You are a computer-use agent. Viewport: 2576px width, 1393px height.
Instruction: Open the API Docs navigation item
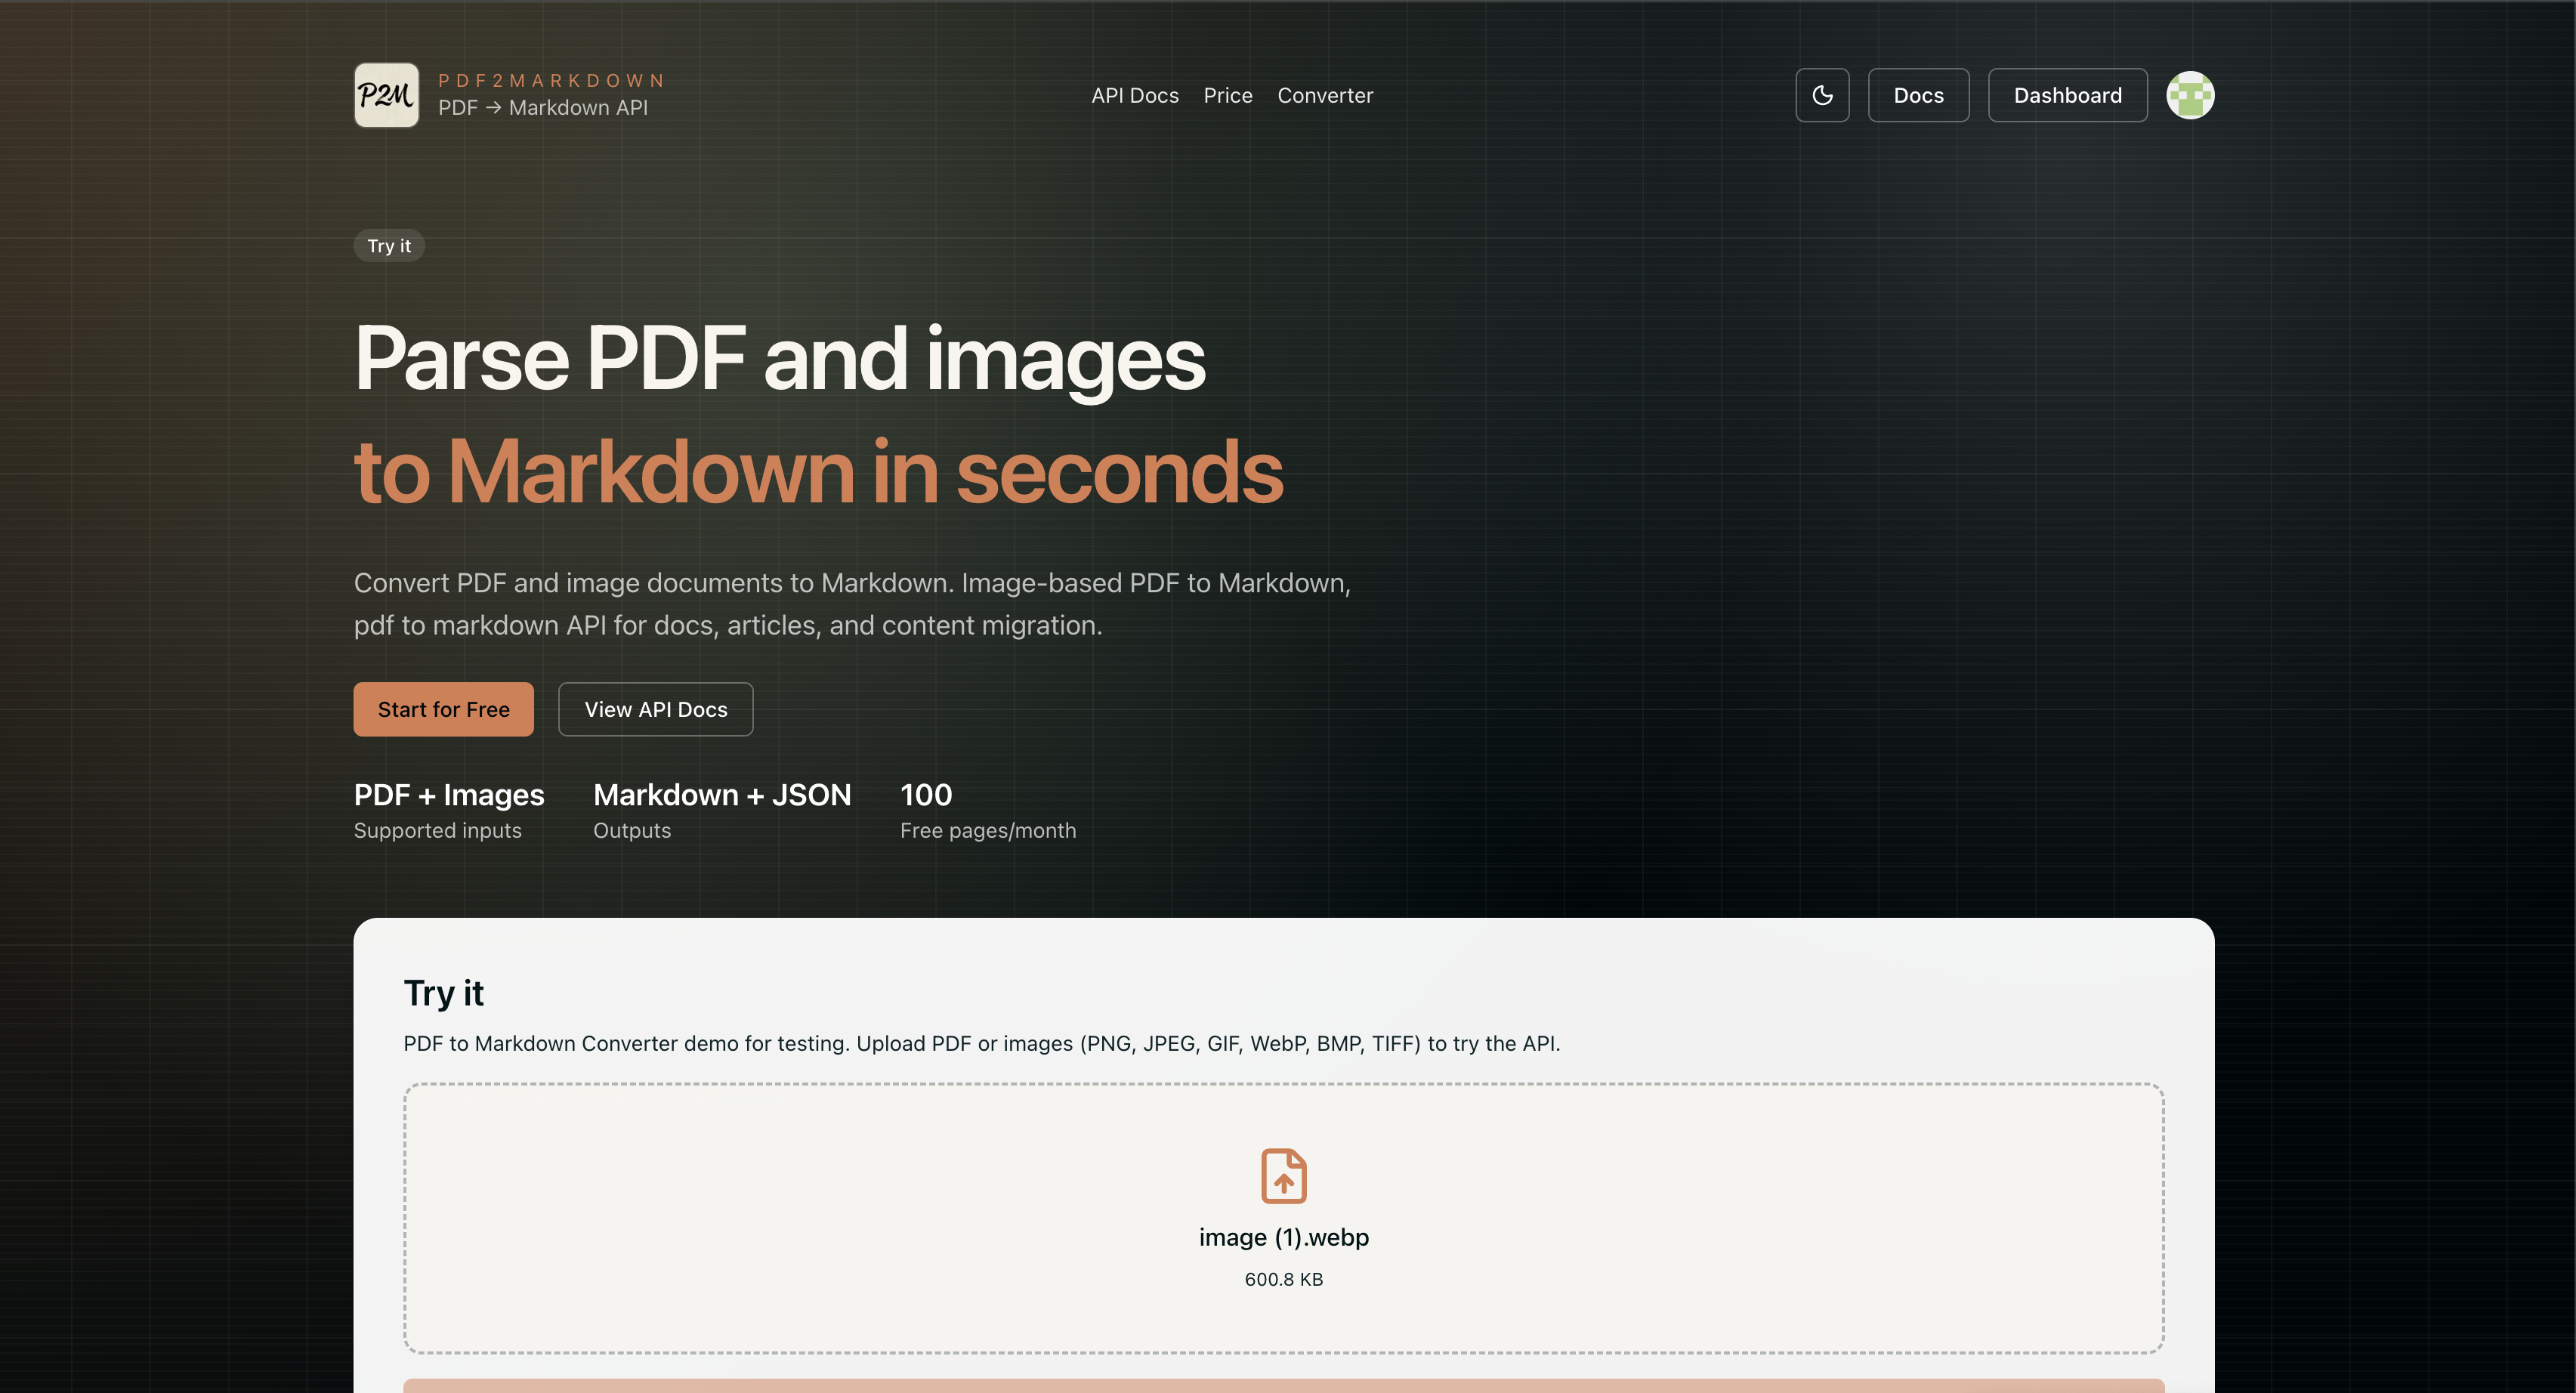1135,95
